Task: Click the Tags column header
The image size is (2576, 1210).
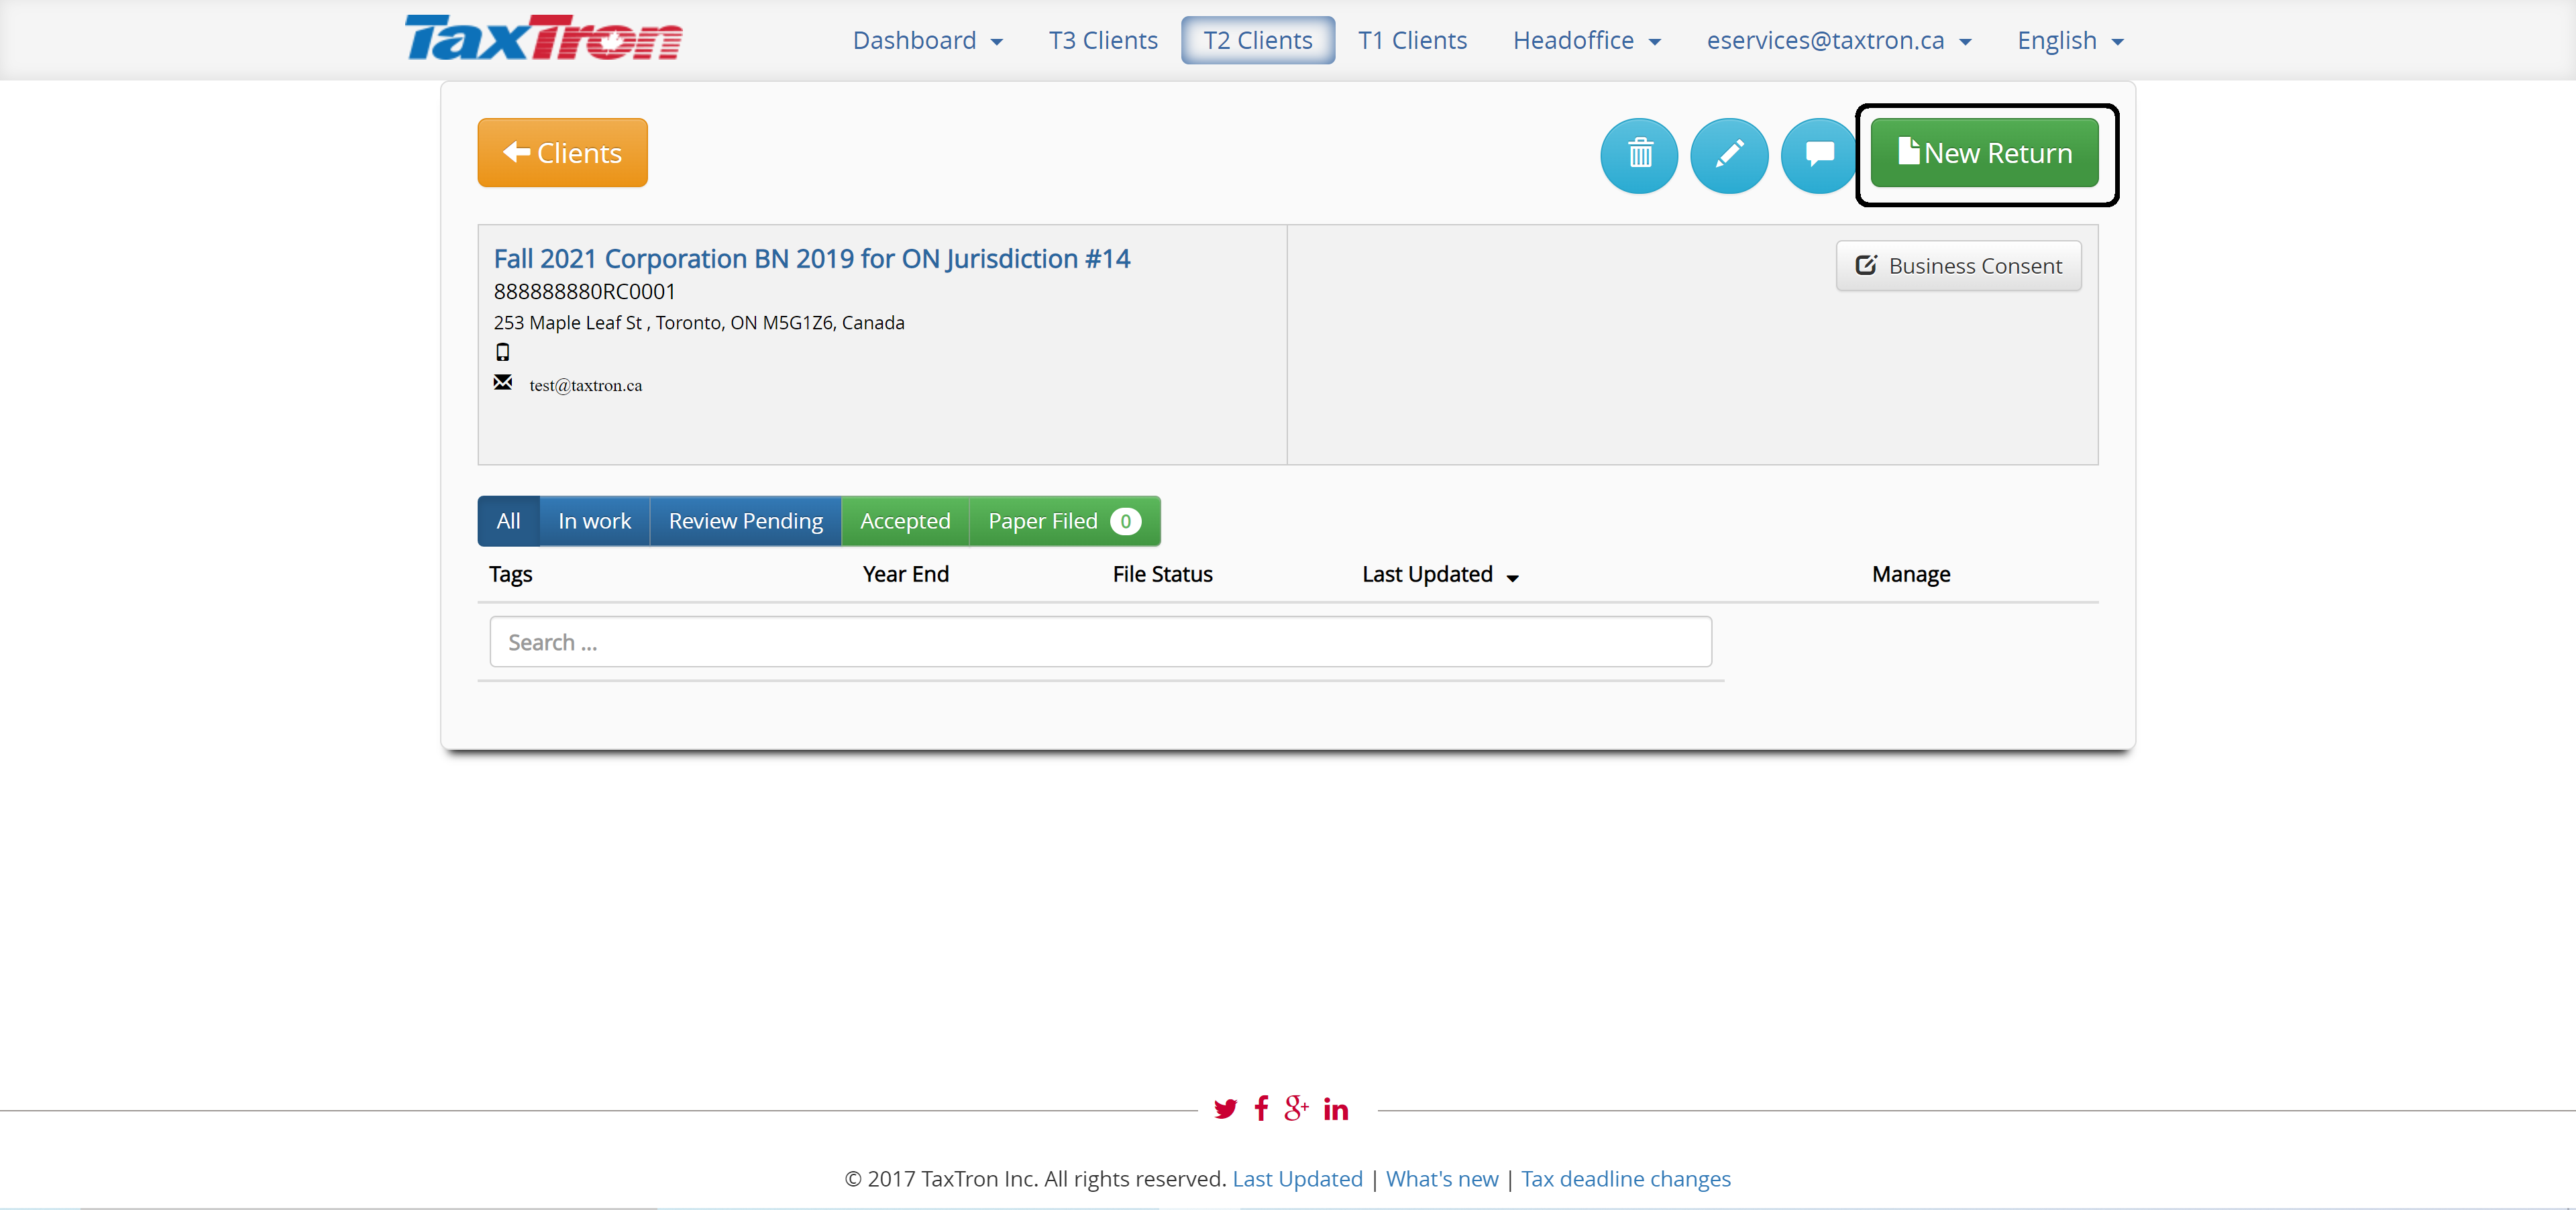Action: click(510, 574)
